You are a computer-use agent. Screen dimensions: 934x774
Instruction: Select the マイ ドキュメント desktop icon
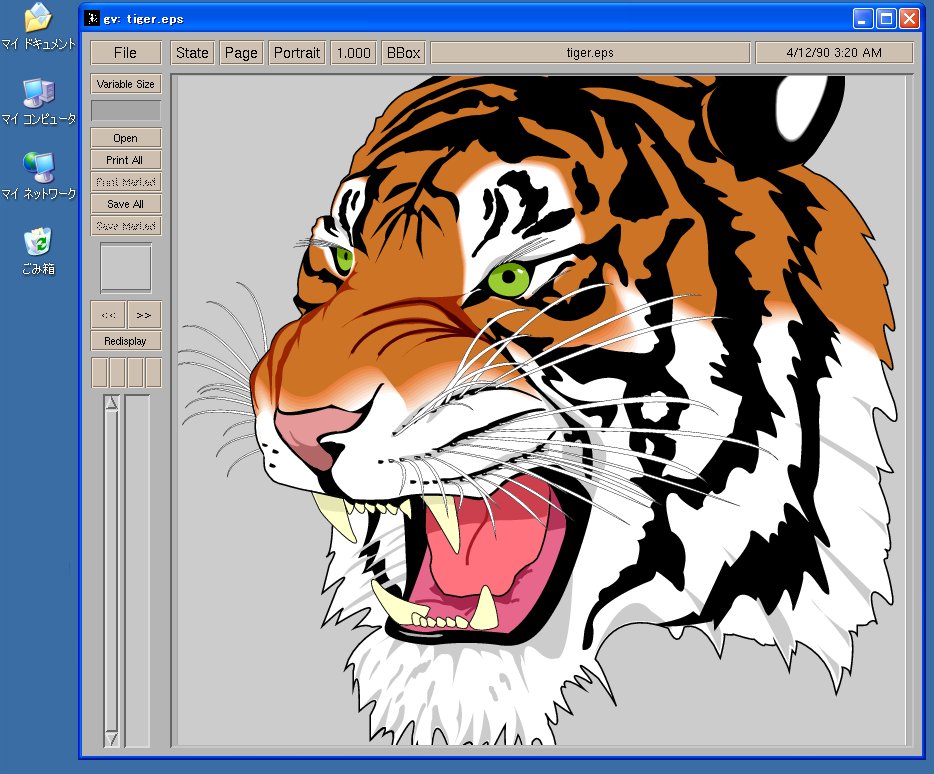(x=38, y=27)
